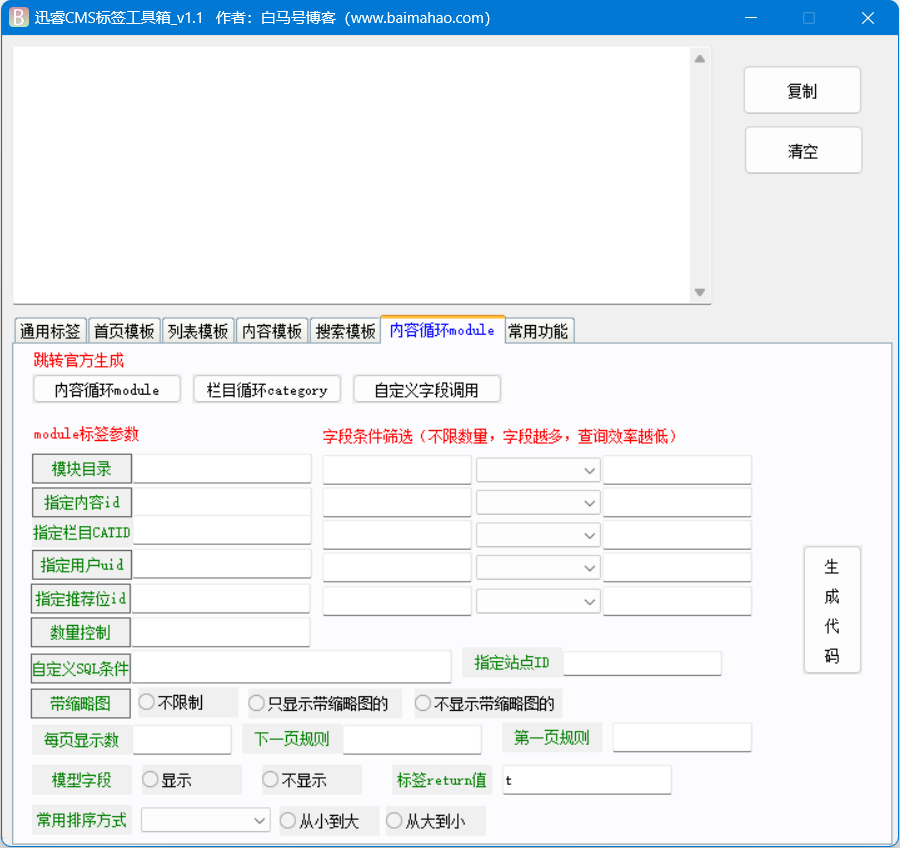This screenshot has width=900, height=848.
Task: Focus the 指定栏目CATID input field
Action: click(222, 530)
